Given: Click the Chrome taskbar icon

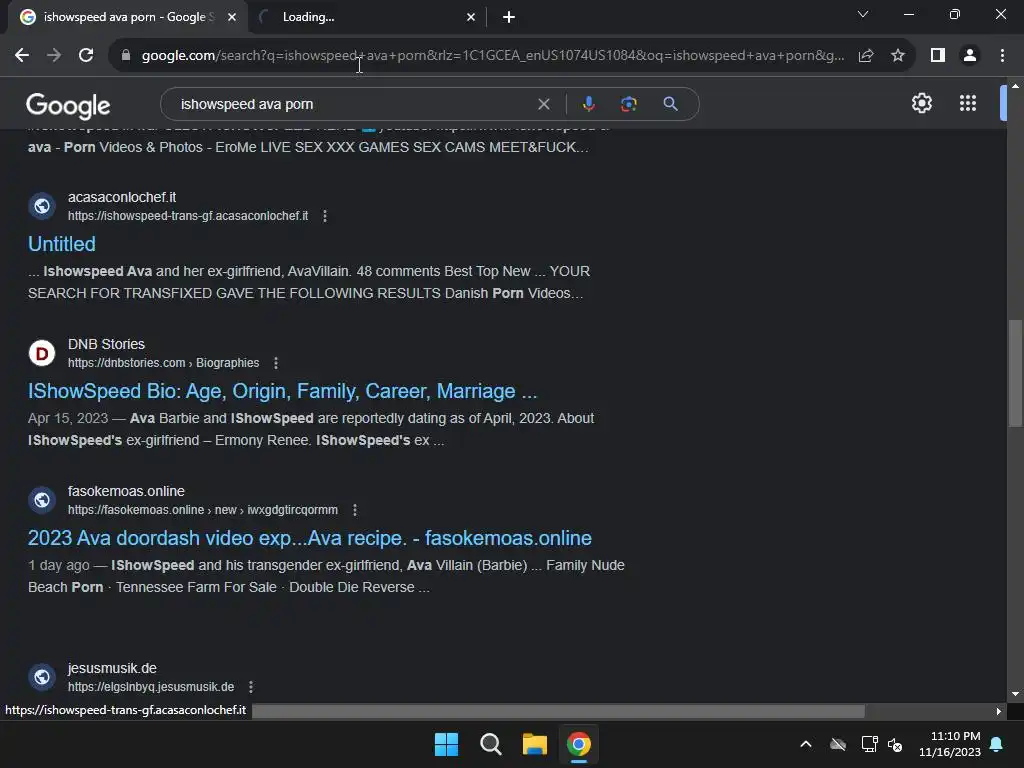Looking at the screenshot, I should 579,744.
